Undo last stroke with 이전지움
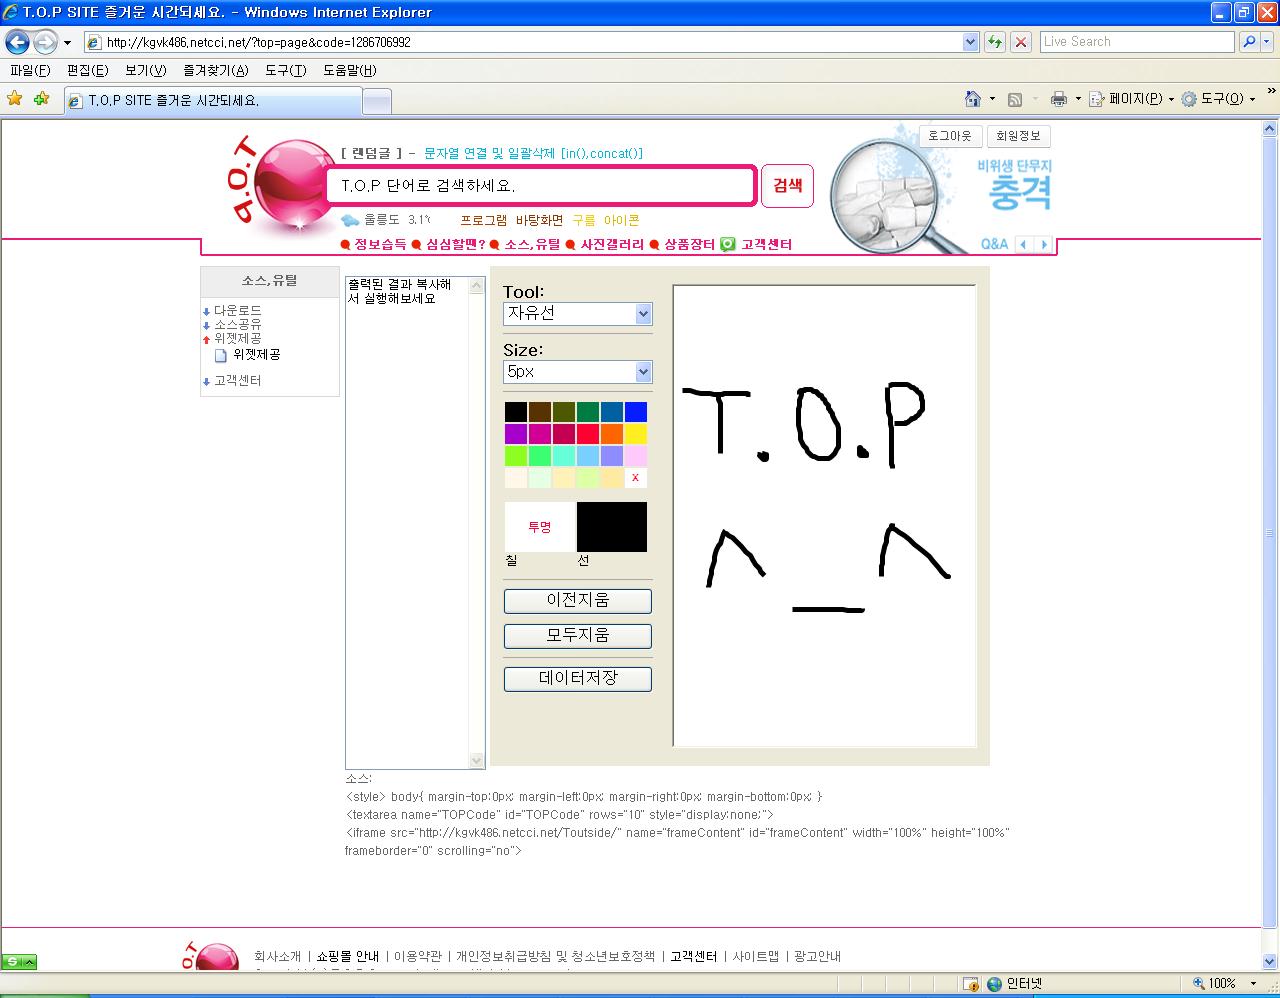The image size is (1280, 998). point(578,600)
